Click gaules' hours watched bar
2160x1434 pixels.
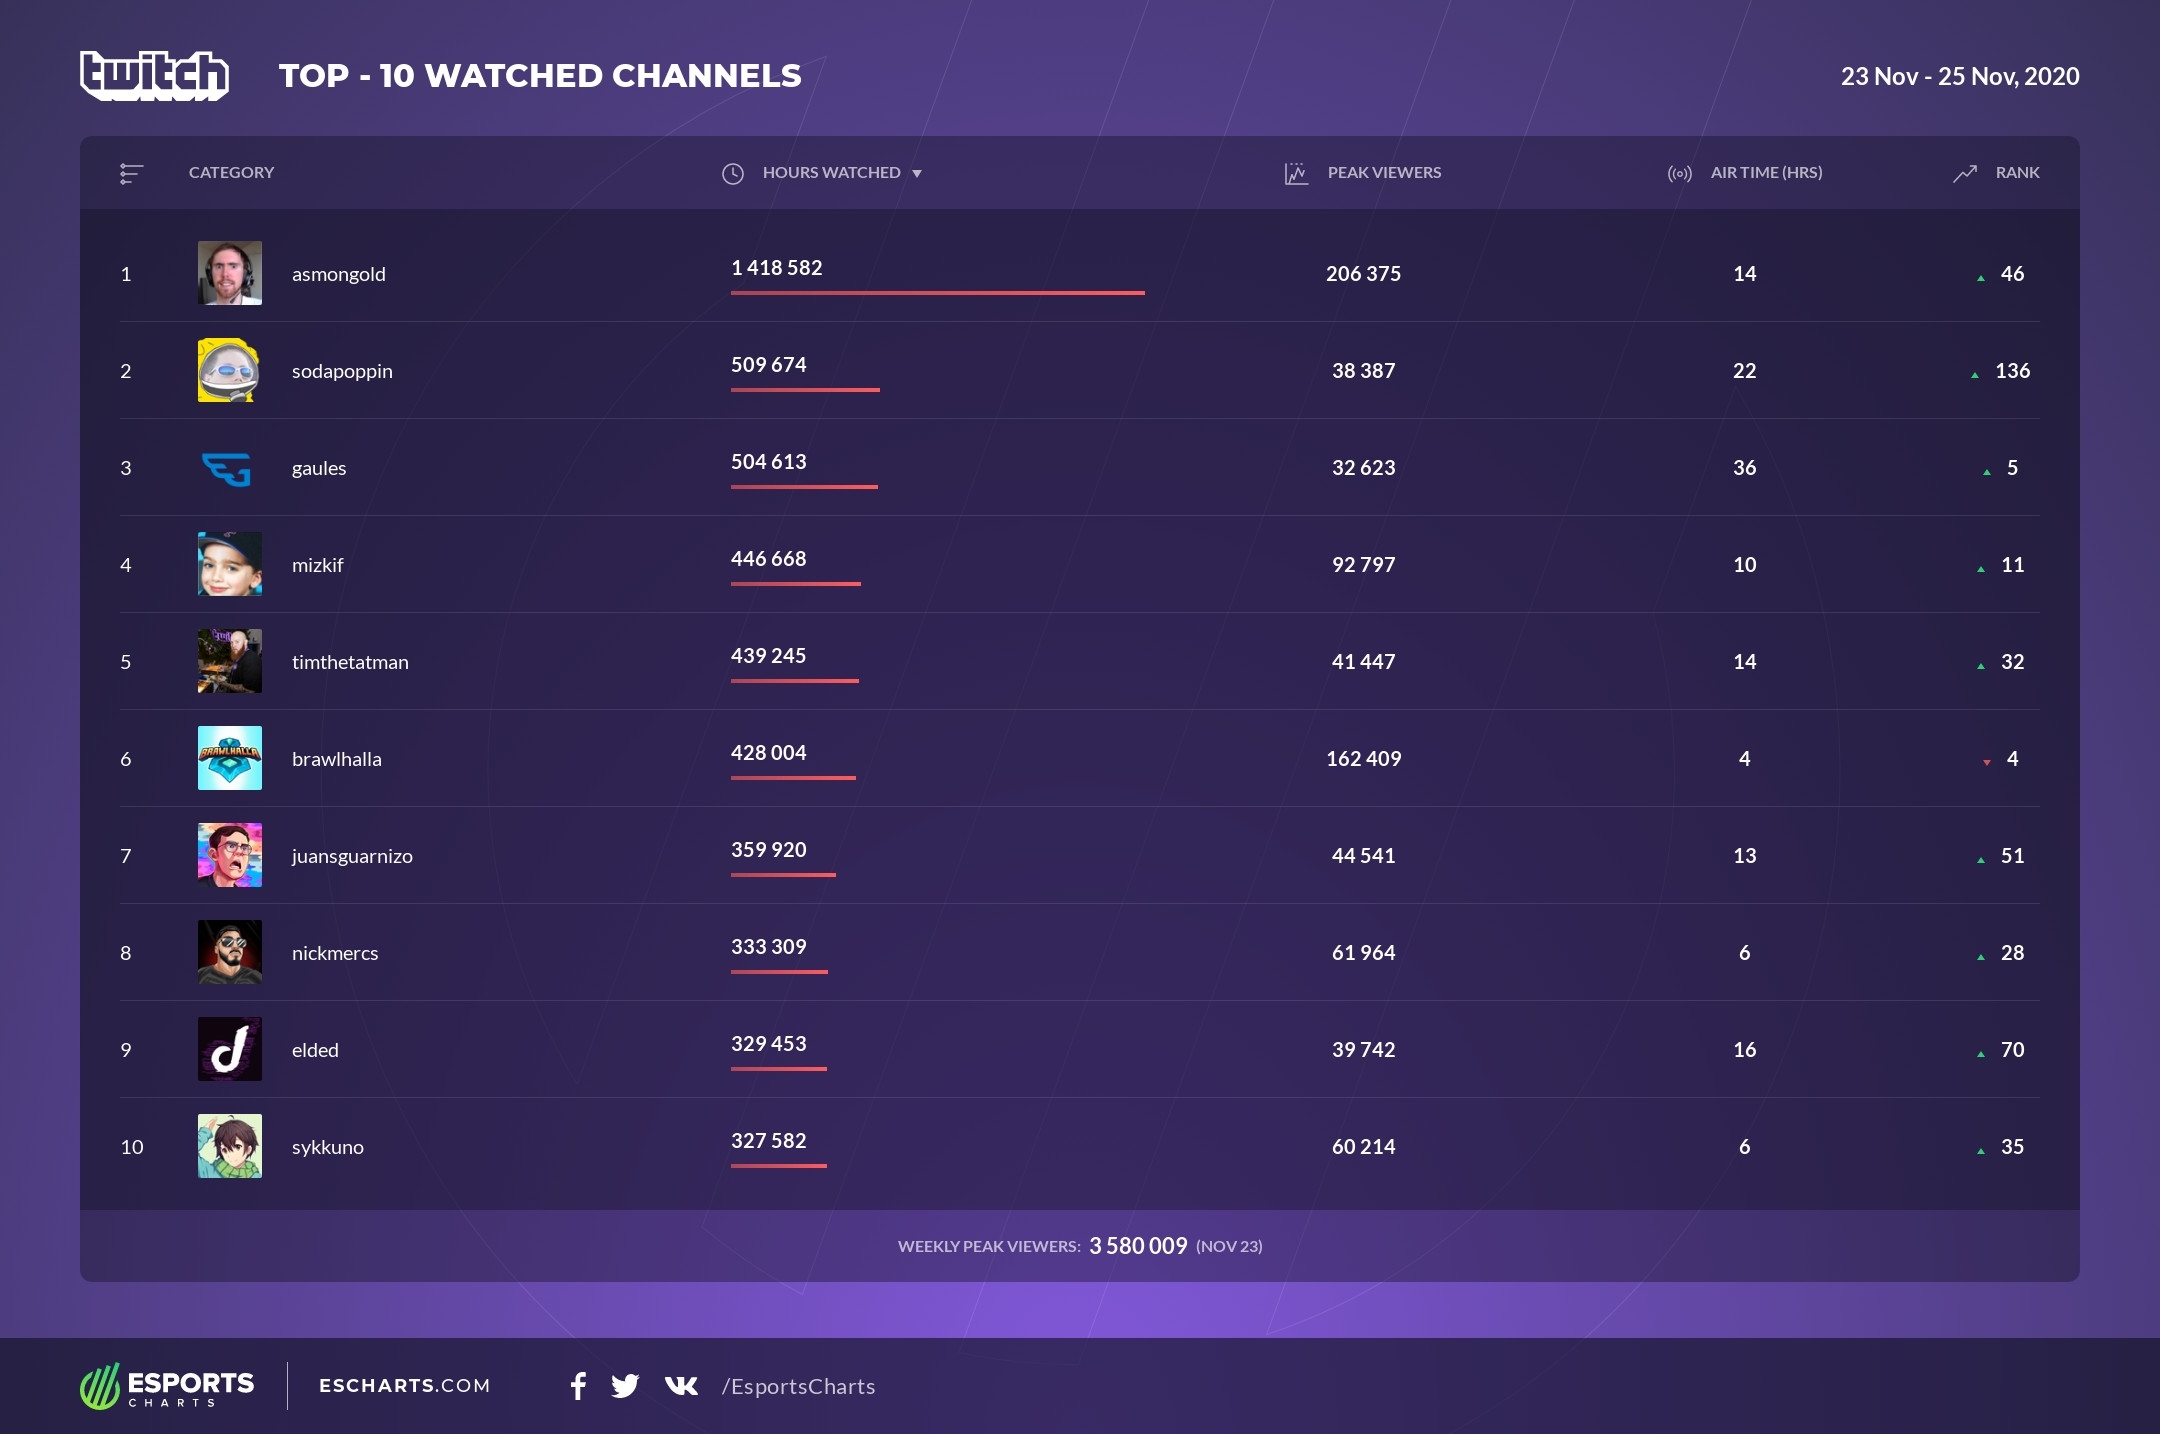pyautogui.click(x=804, y=487)
